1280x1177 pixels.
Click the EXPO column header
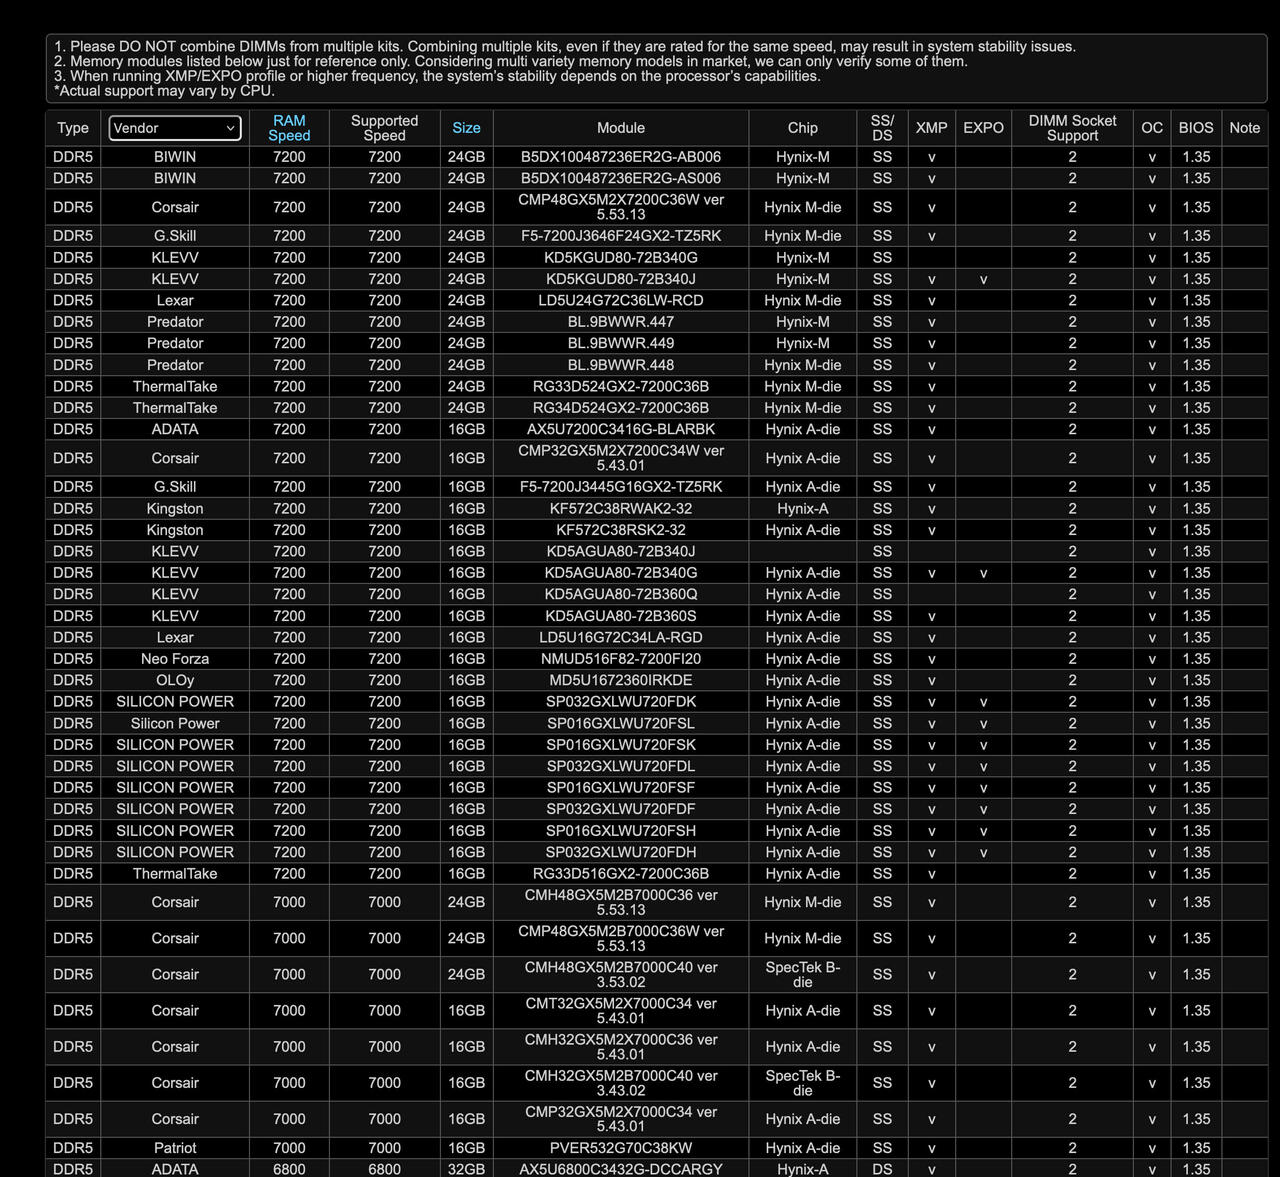983,128
